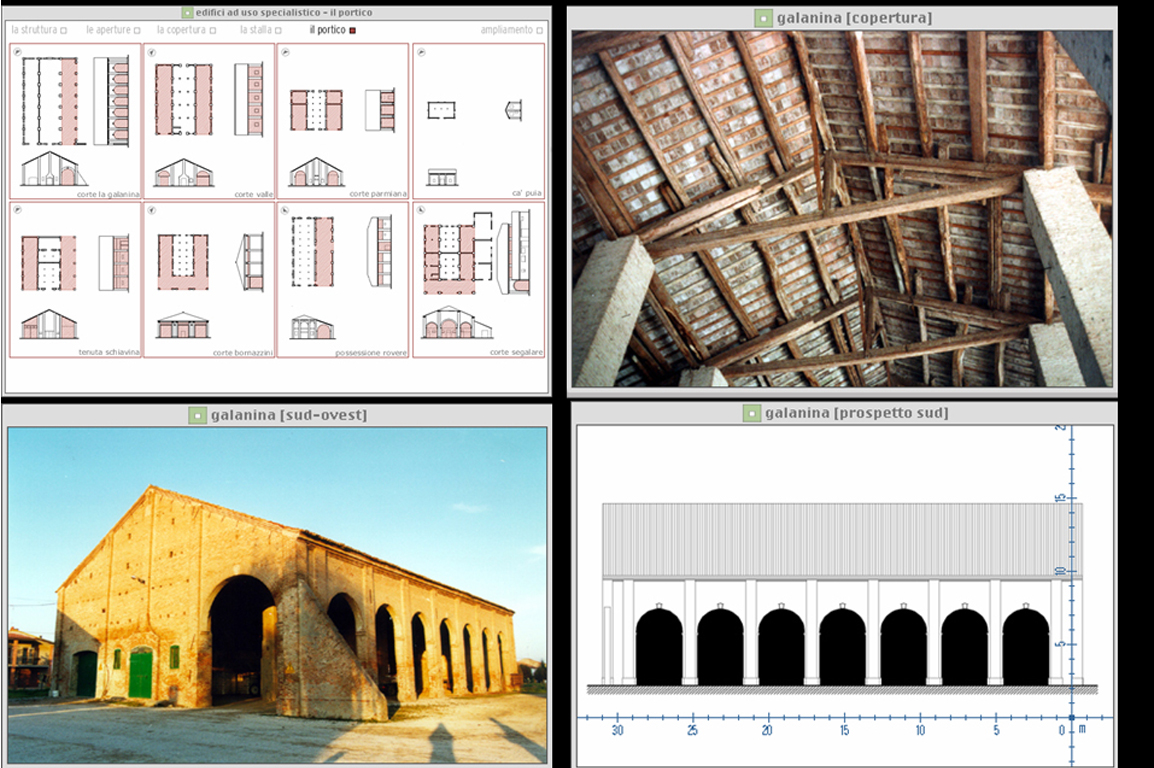Click the roof timber structure photo
Screen dimensions: 1154x768
point(841,208)
